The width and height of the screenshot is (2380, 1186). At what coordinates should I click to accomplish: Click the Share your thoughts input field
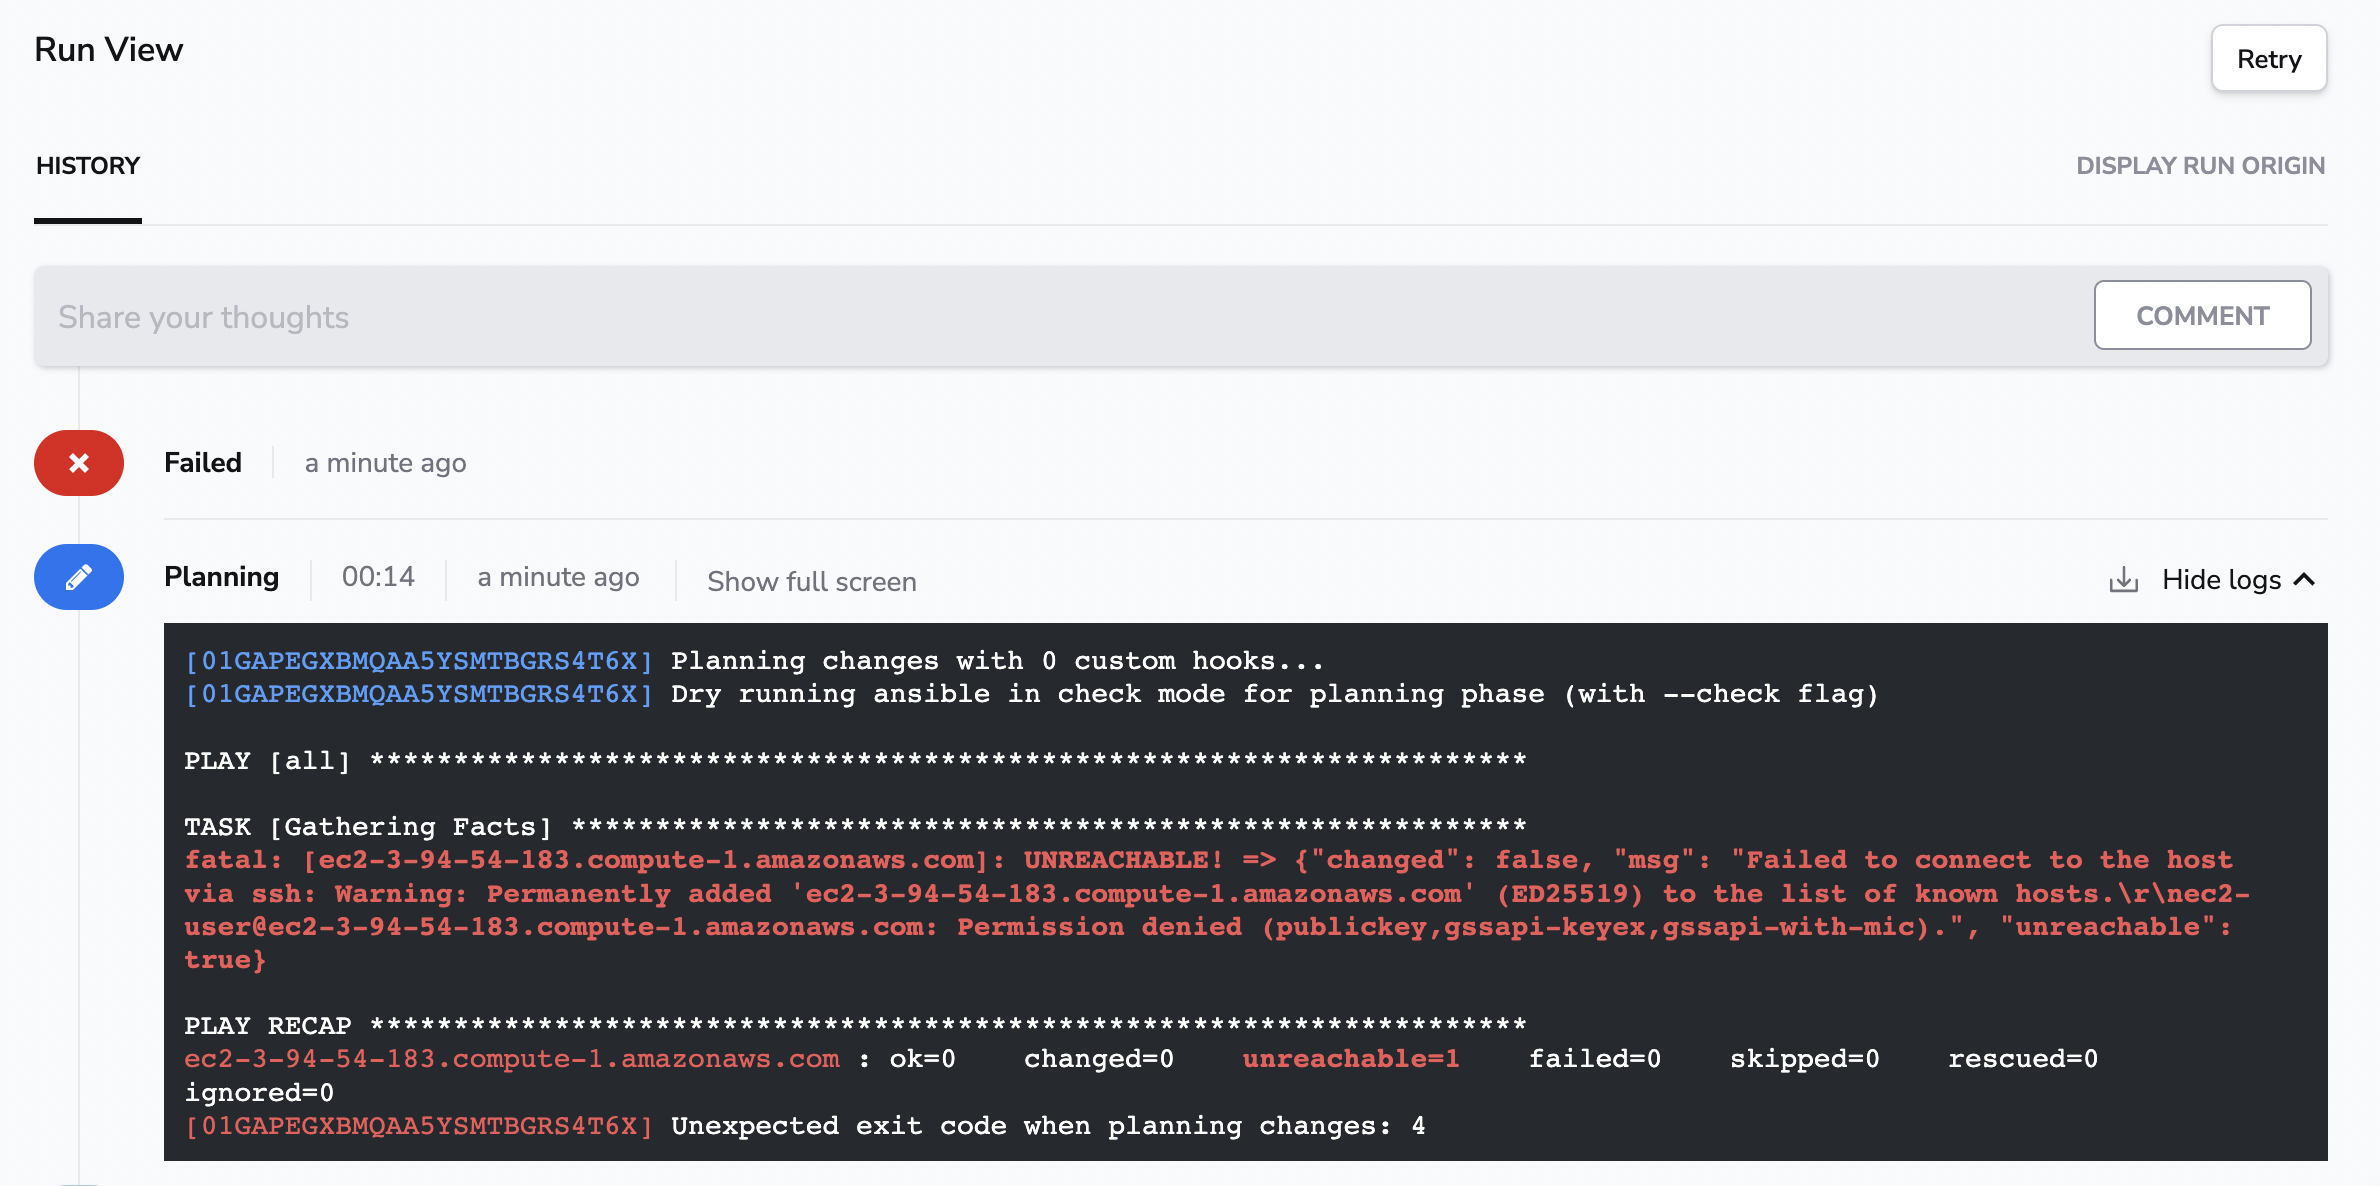pyautogui.click(x=400, y=316)
